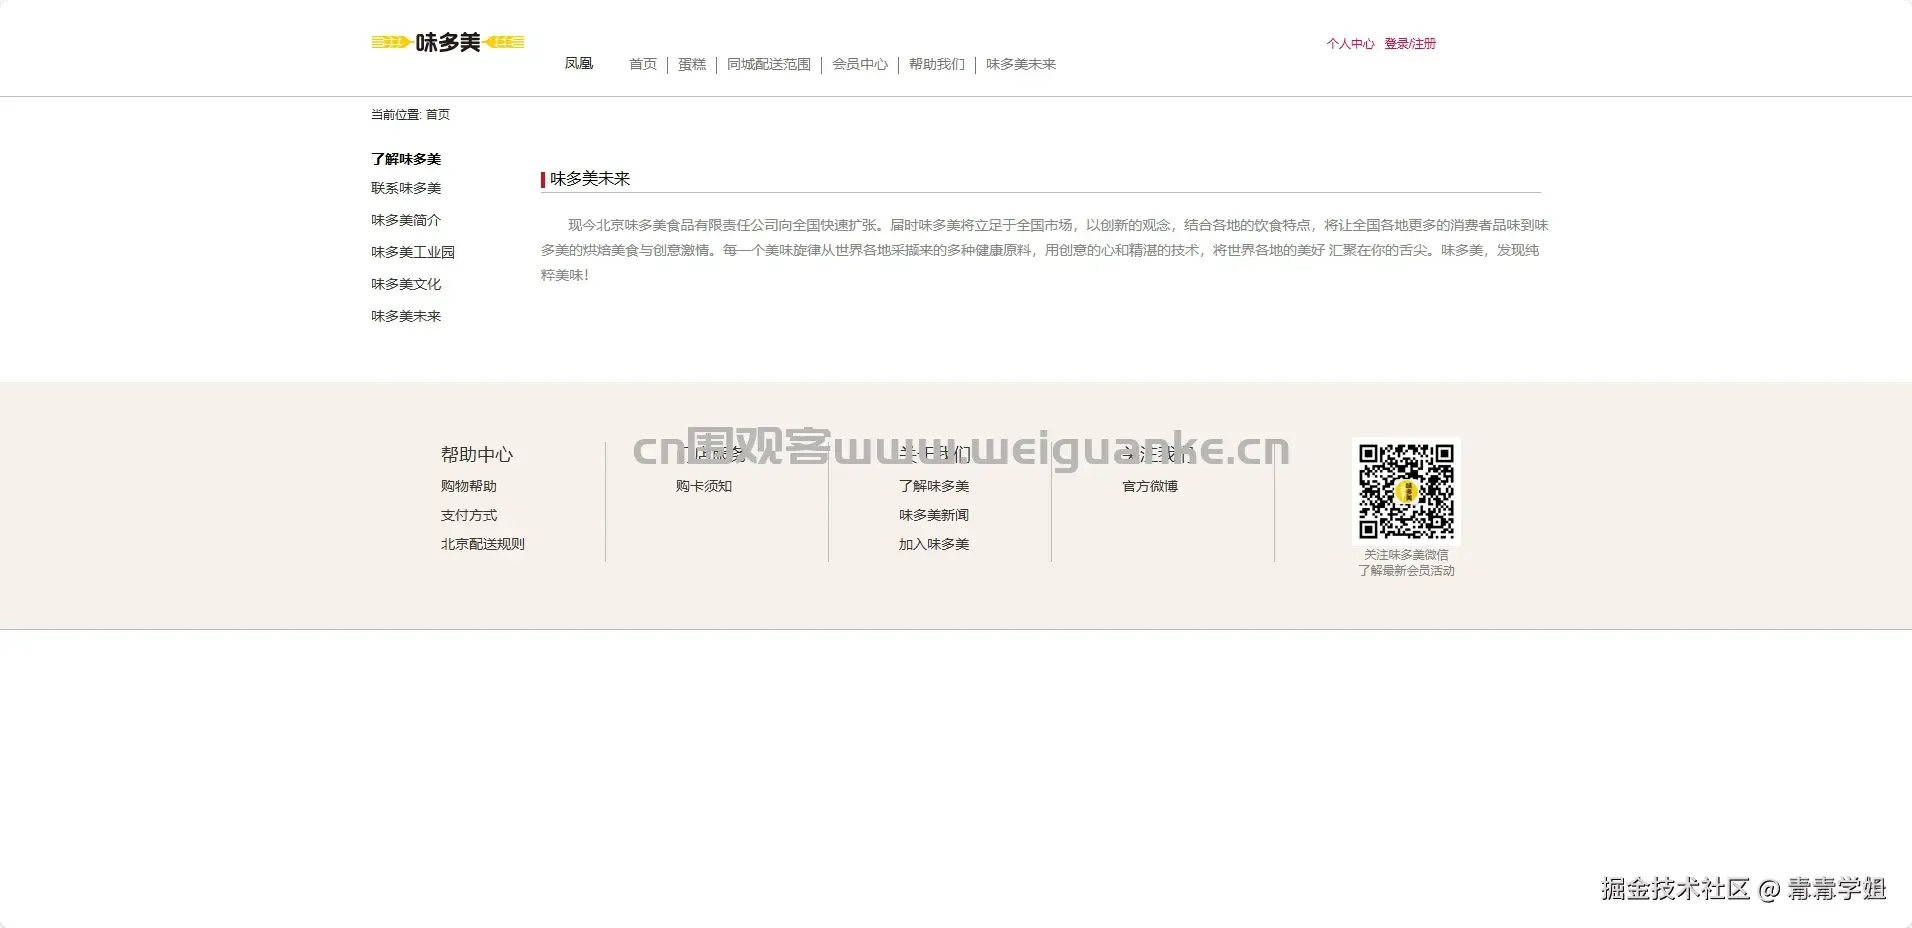Open 同城配送范围 in the navigation bar
The height and width of the screenshot is (928, 1912).
click(769, 64)
